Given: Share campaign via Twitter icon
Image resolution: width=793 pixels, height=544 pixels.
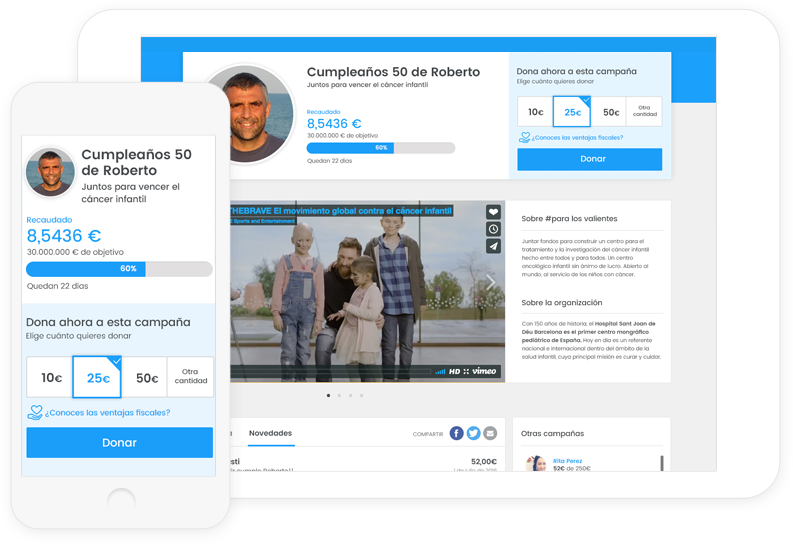Looking at the screenshot, I should click(473, 433).
